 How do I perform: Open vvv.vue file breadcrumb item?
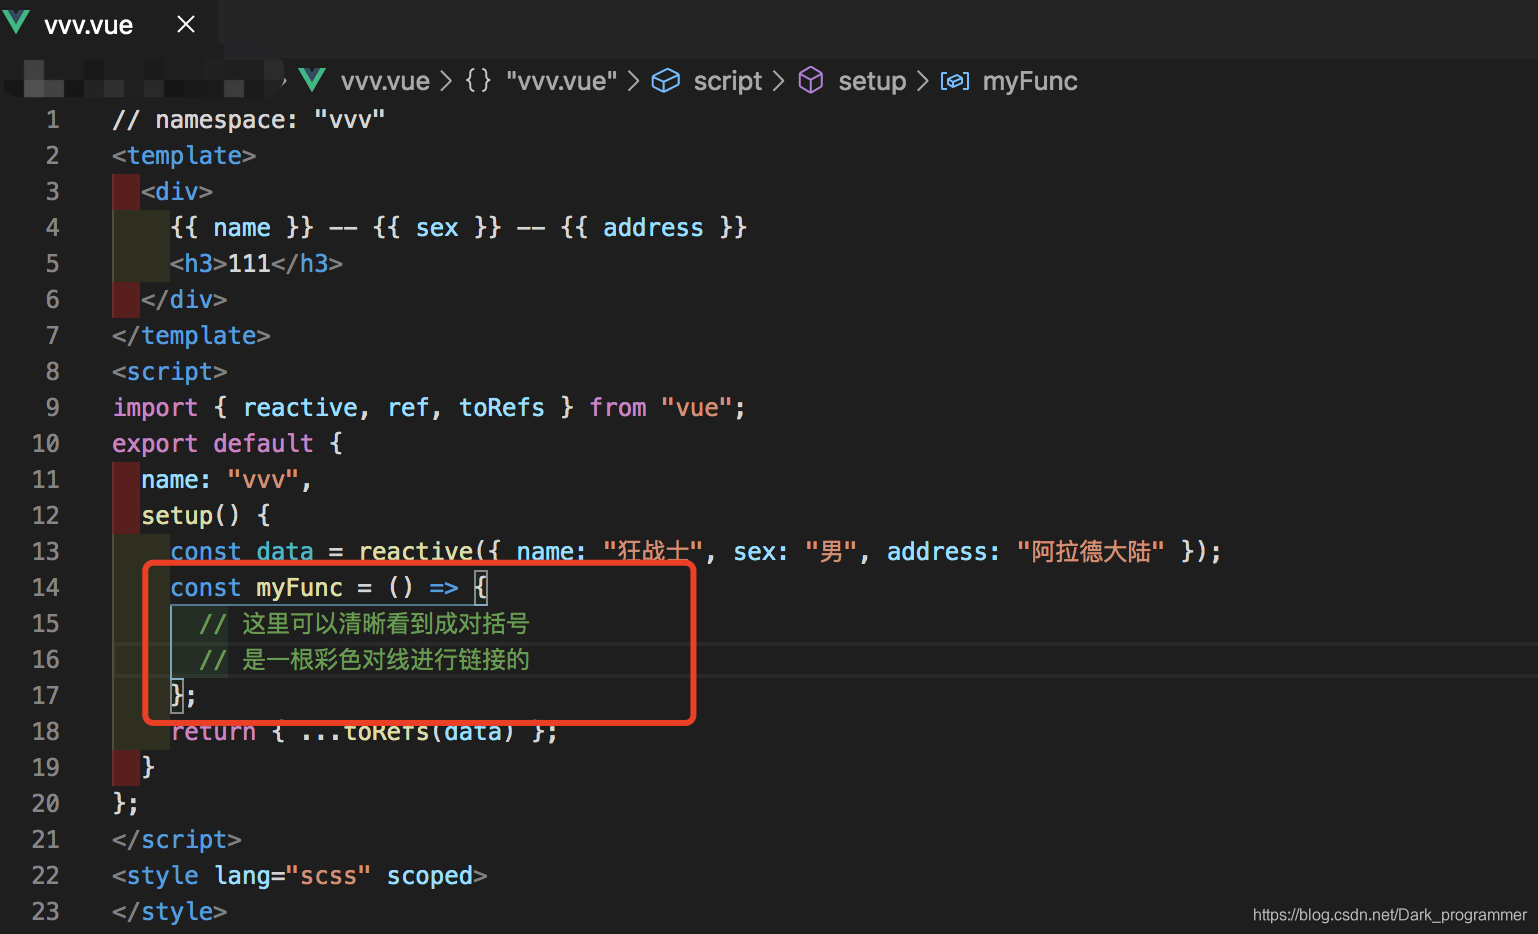tap(385, 81)
